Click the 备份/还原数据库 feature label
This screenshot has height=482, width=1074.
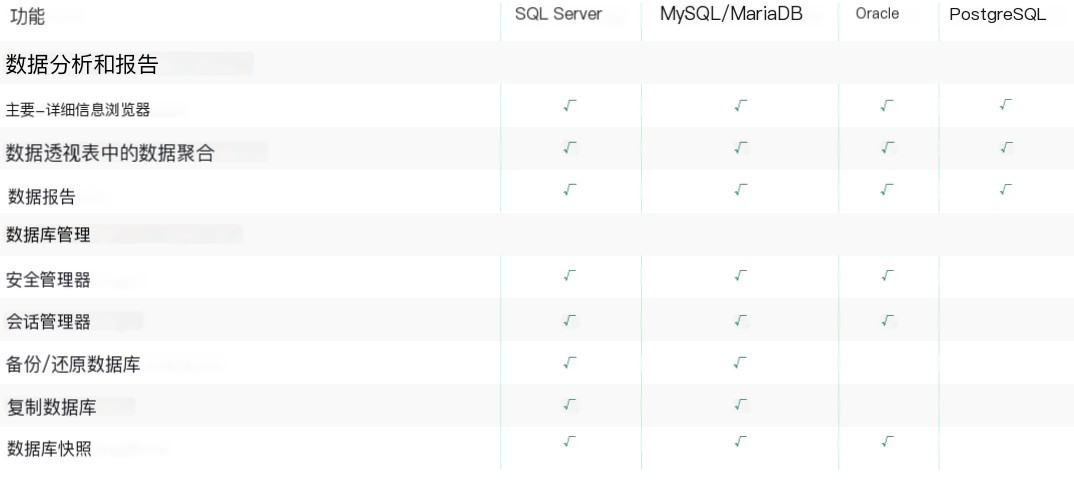point(73,364)
